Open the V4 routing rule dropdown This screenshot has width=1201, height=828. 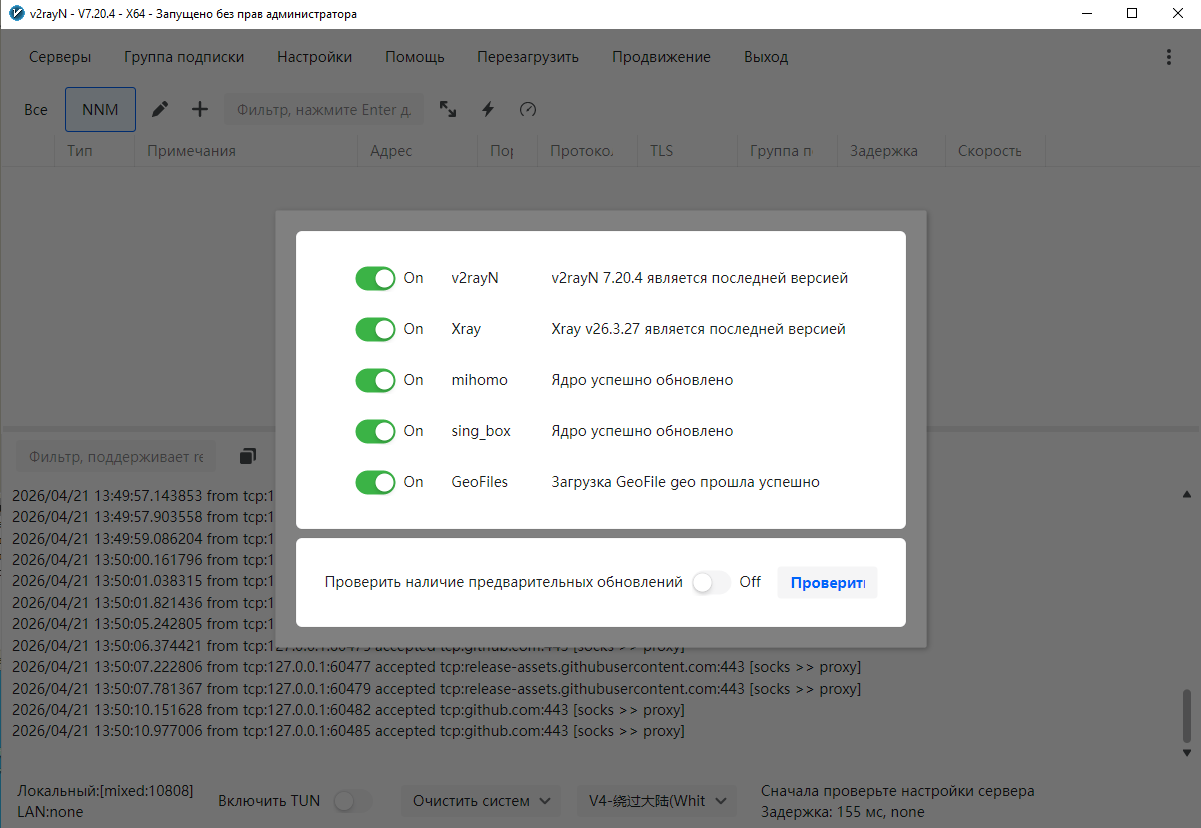click(657, 801)
